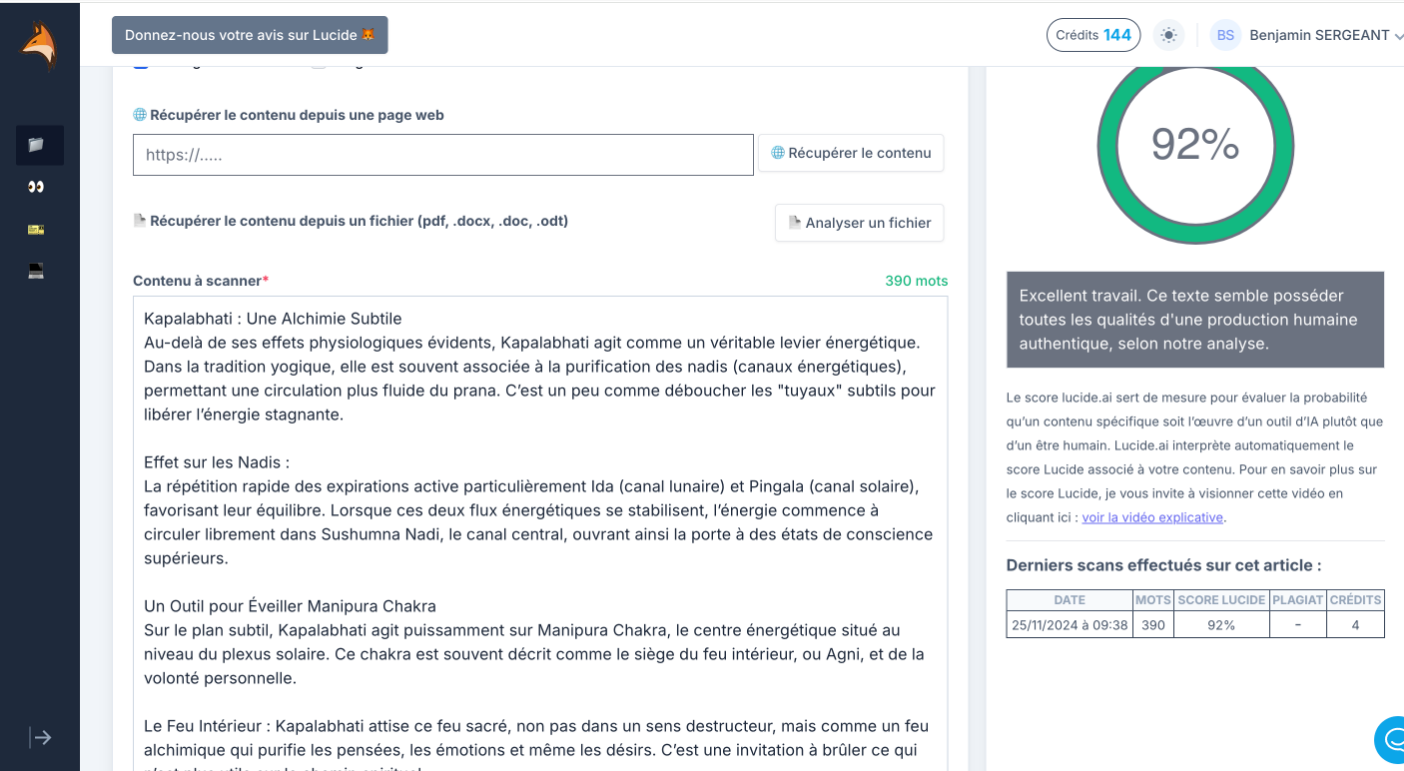Click the https:// URL input field
Image resolution: width=1404 pixels, height=771 pixels.
[443, 155]
